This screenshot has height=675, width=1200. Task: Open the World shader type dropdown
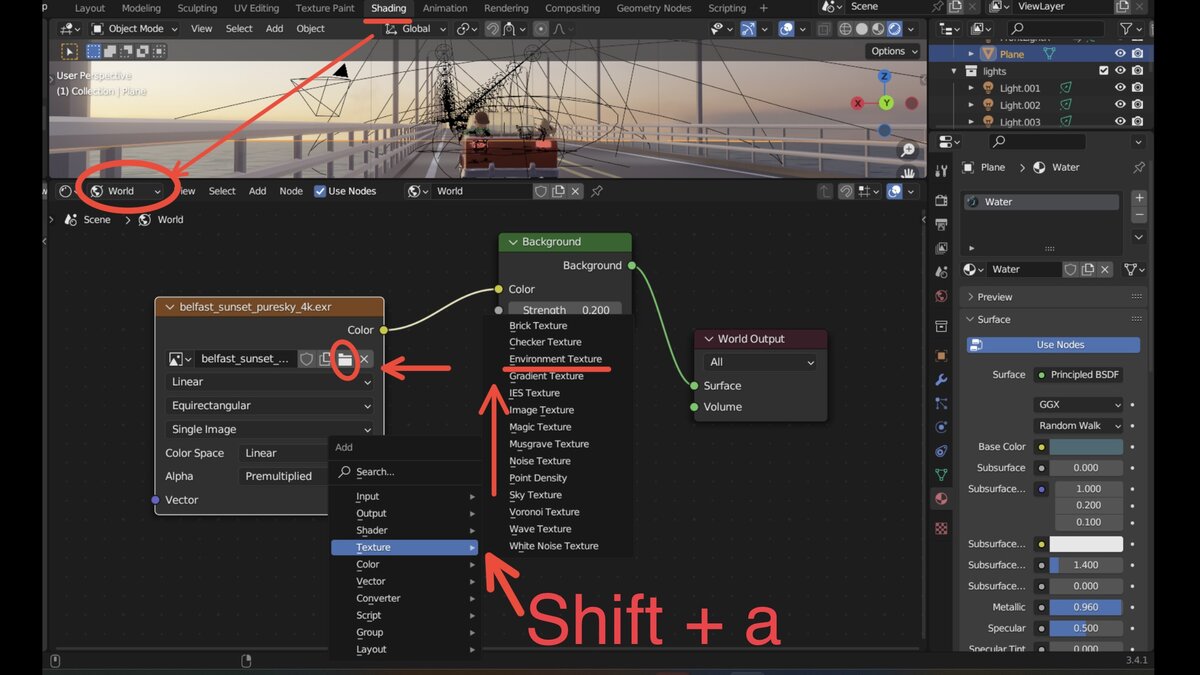coord(121,191)
